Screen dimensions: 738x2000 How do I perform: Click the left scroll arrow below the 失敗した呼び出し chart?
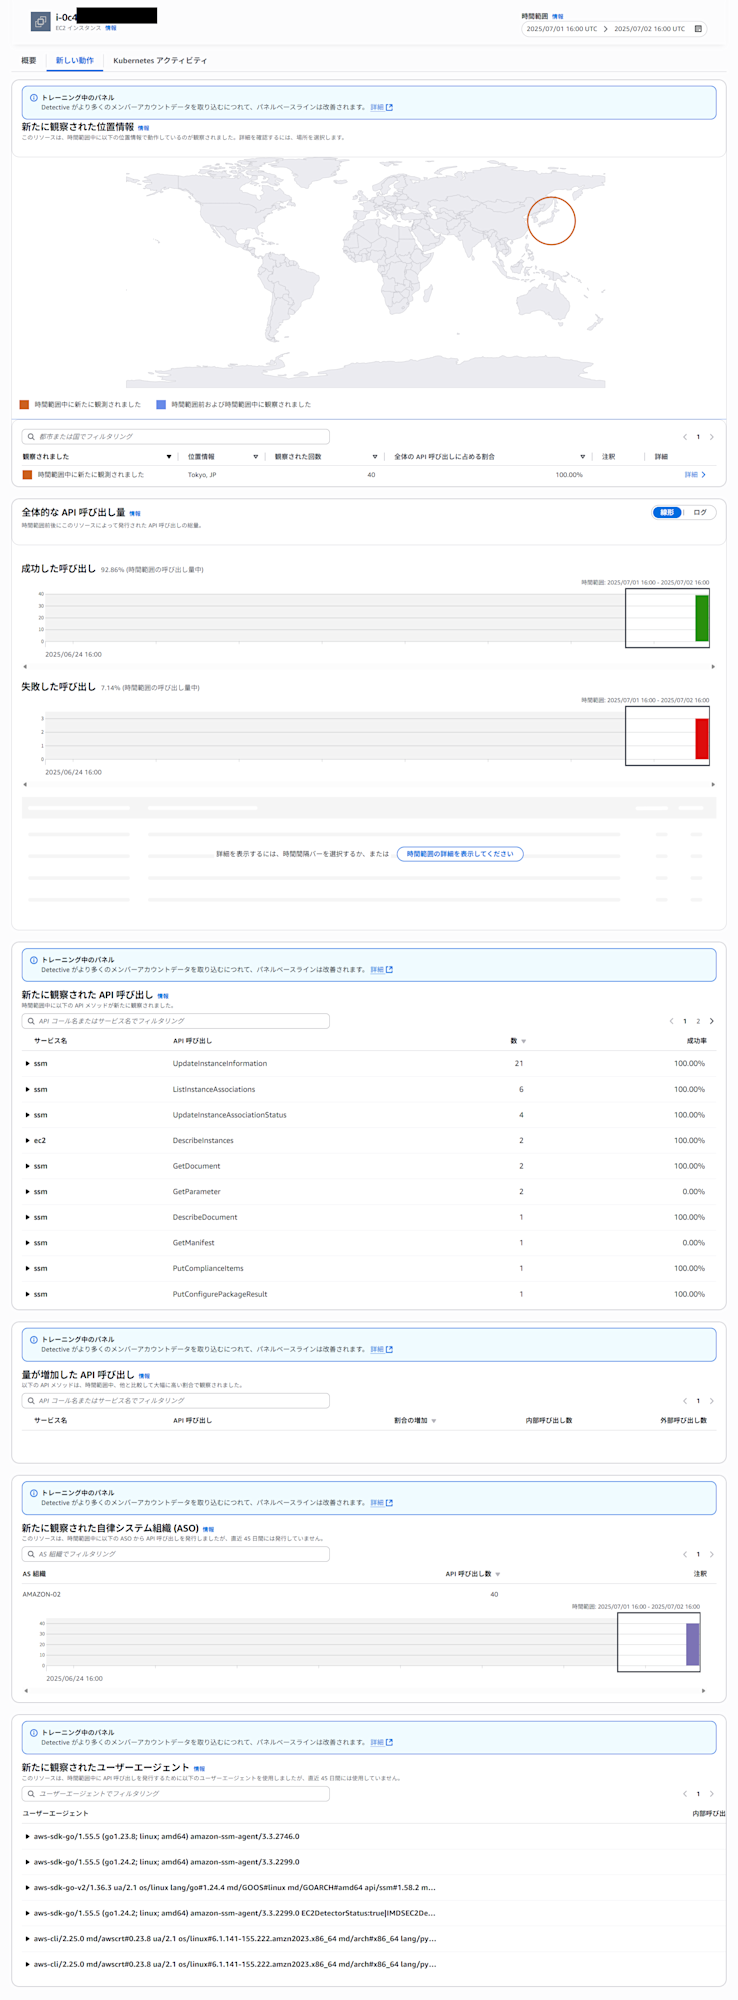[25, 784]
